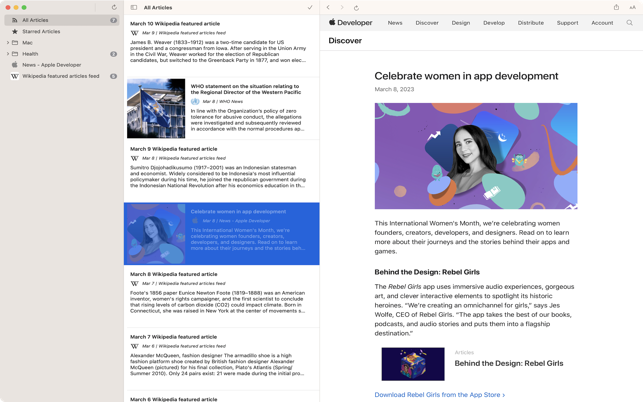Open the share menu icon
This screenshot has width=643, height=402.
pyautogui.click(x=616, y=7)
